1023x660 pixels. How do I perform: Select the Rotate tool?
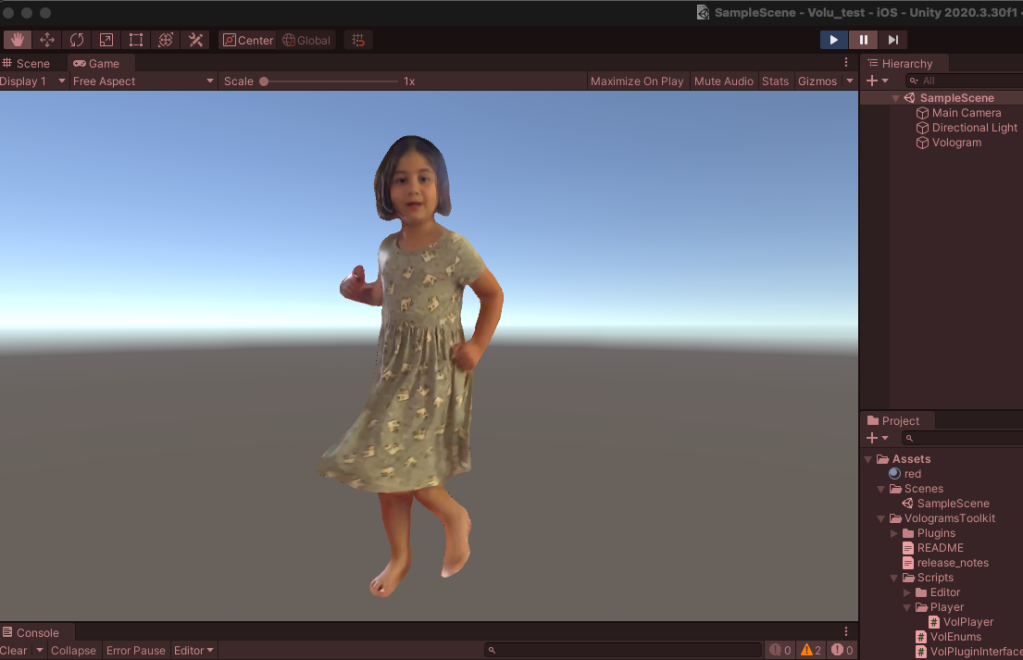click(x=77, y=40)
